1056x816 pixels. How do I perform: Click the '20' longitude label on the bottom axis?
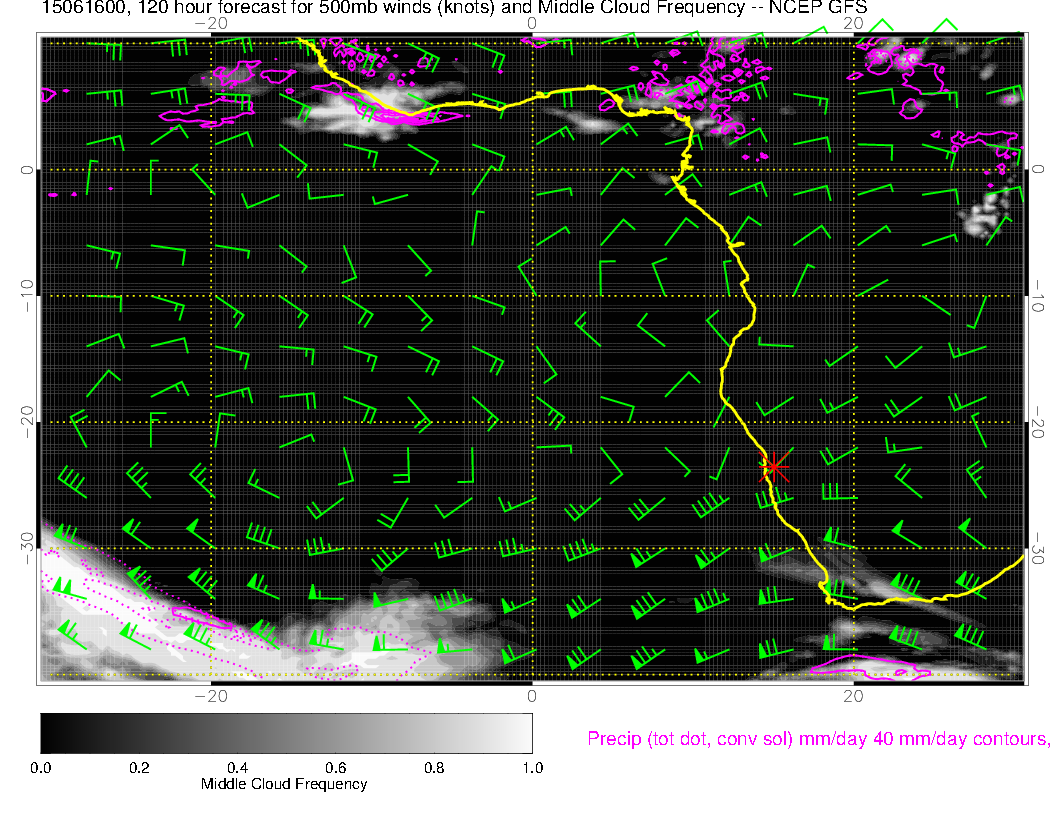(853, 696)
